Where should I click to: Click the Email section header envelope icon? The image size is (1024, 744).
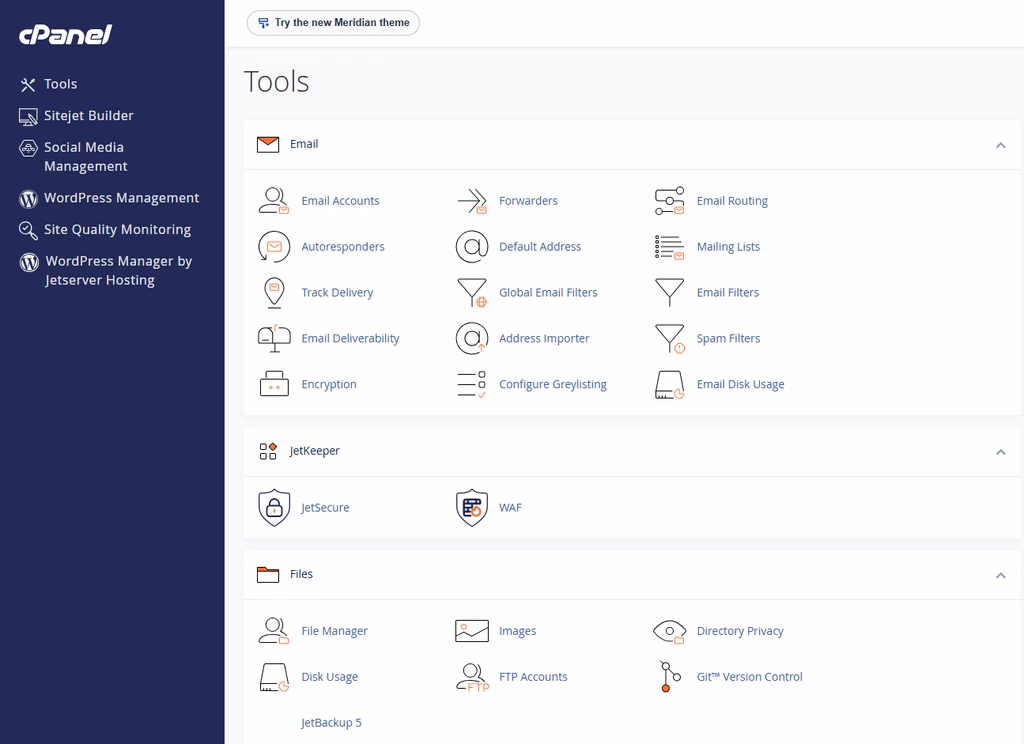(x=268, y=144)
